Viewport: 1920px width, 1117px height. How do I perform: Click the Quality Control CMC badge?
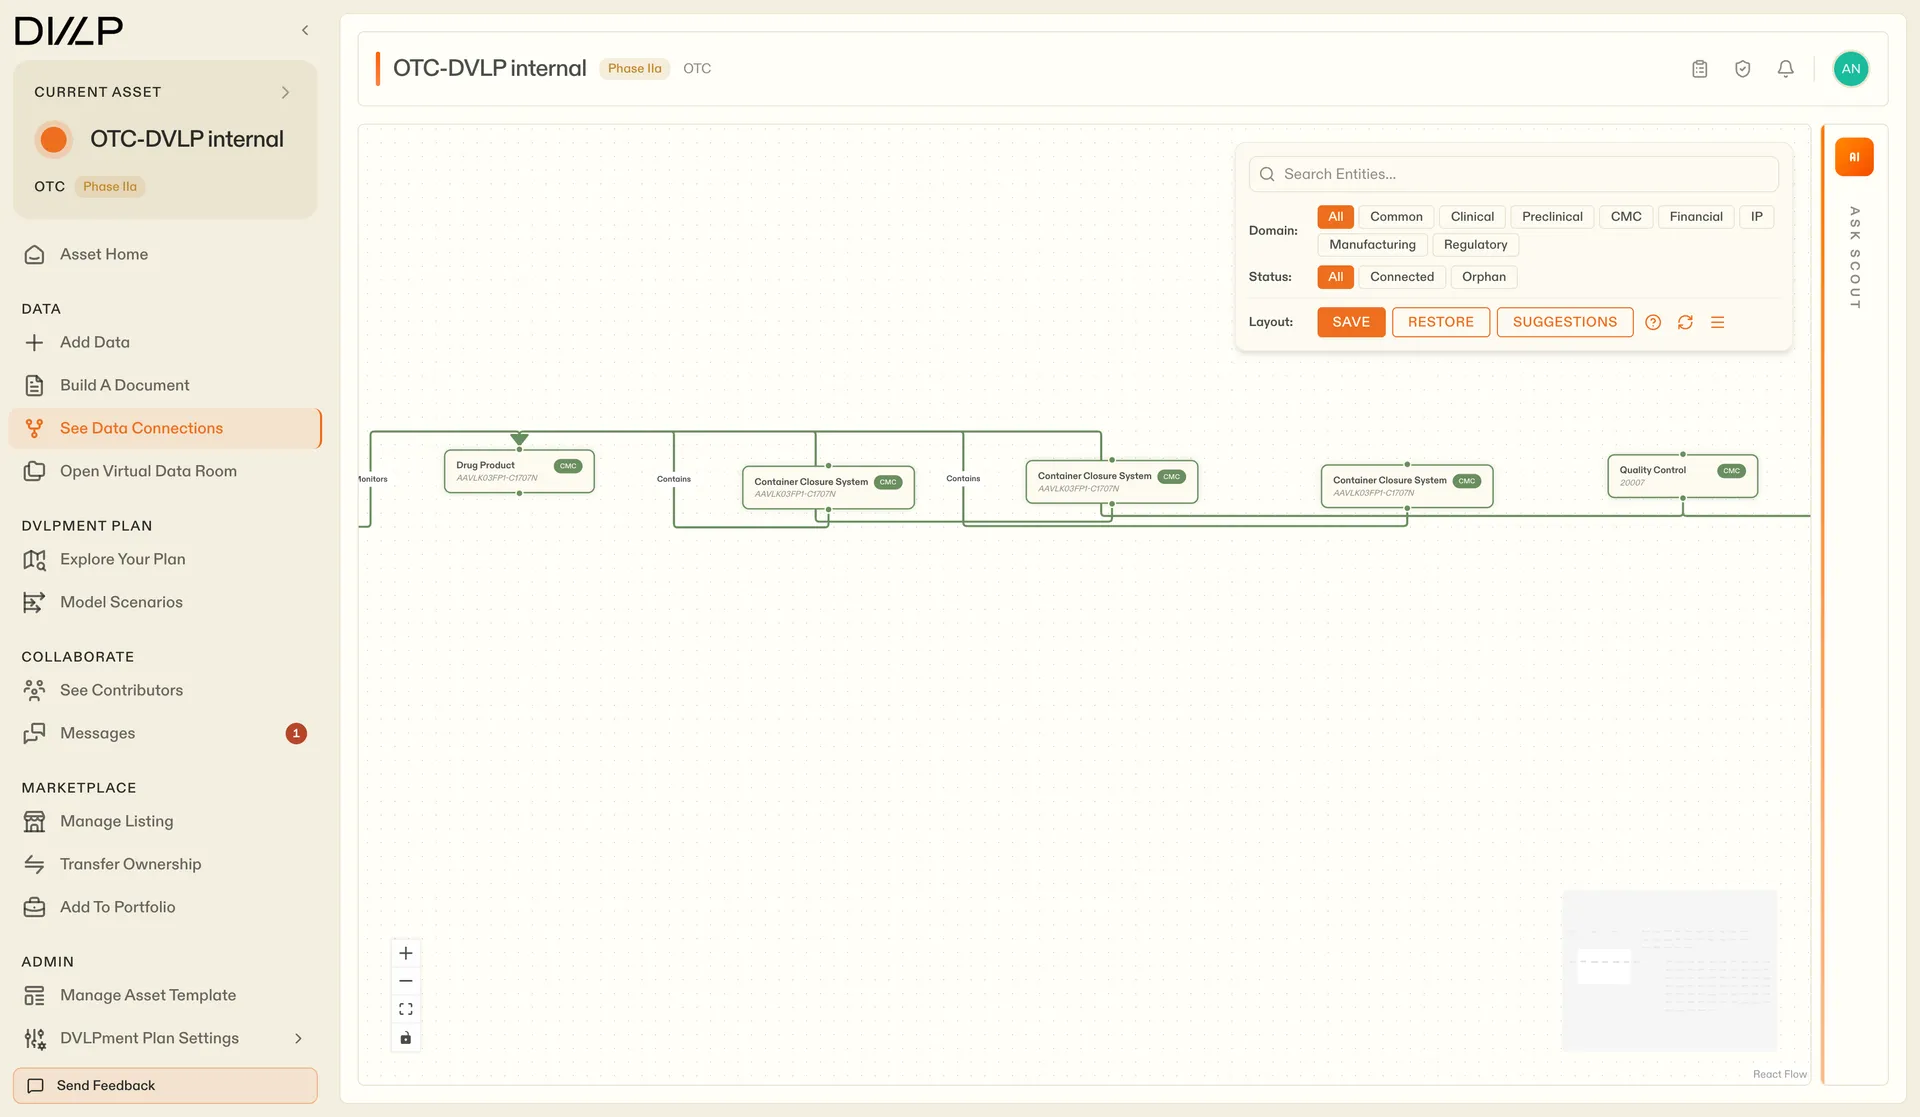1731,471
